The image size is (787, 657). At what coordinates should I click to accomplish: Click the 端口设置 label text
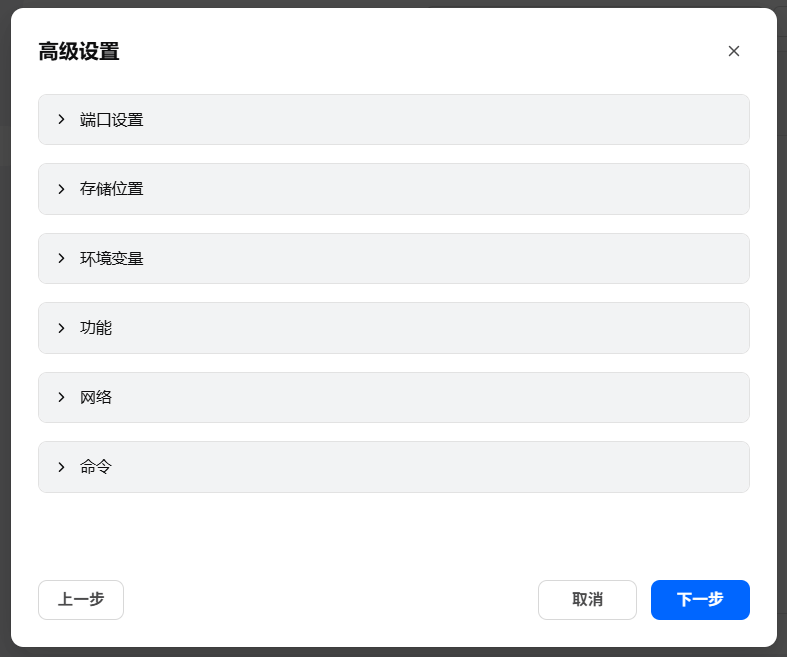click(x=112, y=120)
